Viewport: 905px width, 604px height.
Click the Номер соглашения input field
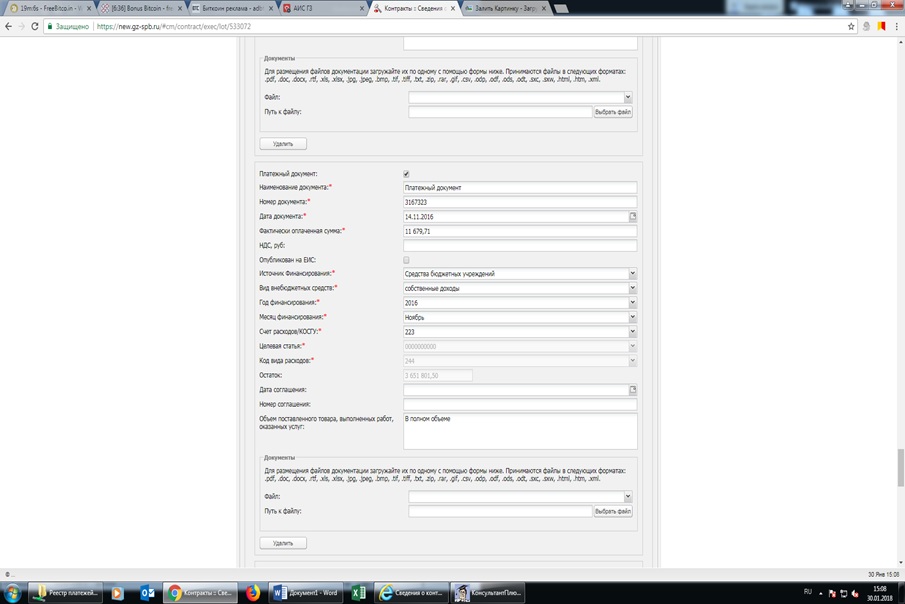click(x=520, y=404)
